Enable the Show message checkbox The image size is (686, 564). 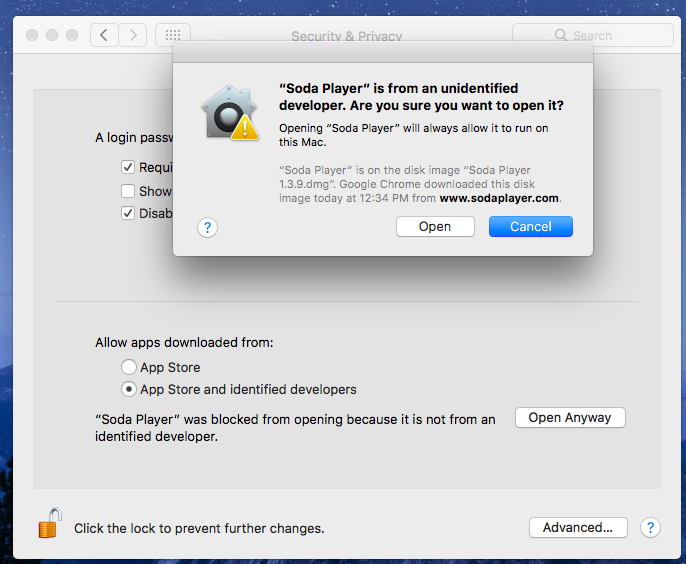coord(128,191)
